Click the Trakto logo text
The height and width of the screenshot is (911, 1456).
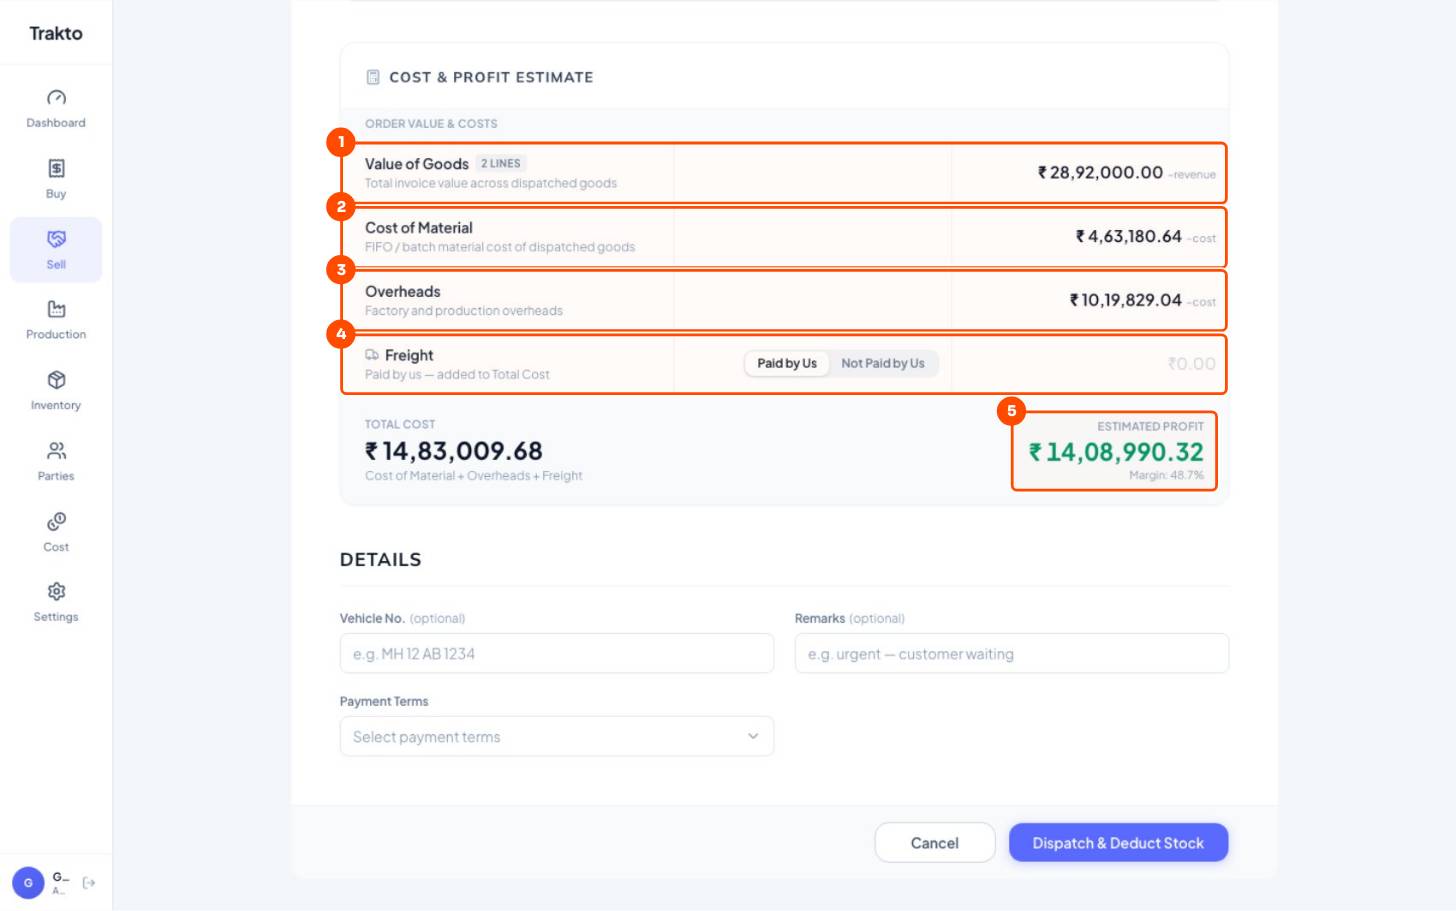[56, 33]
